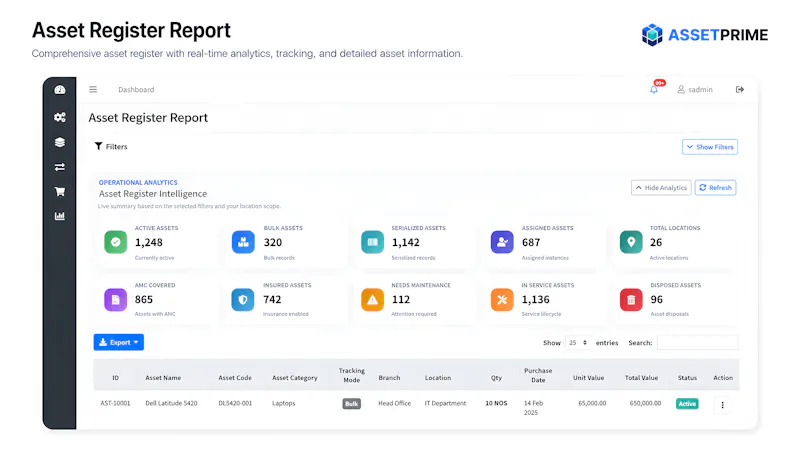Click the Filters funnel icon
800x450 pixels.
[x=98, y=146]
